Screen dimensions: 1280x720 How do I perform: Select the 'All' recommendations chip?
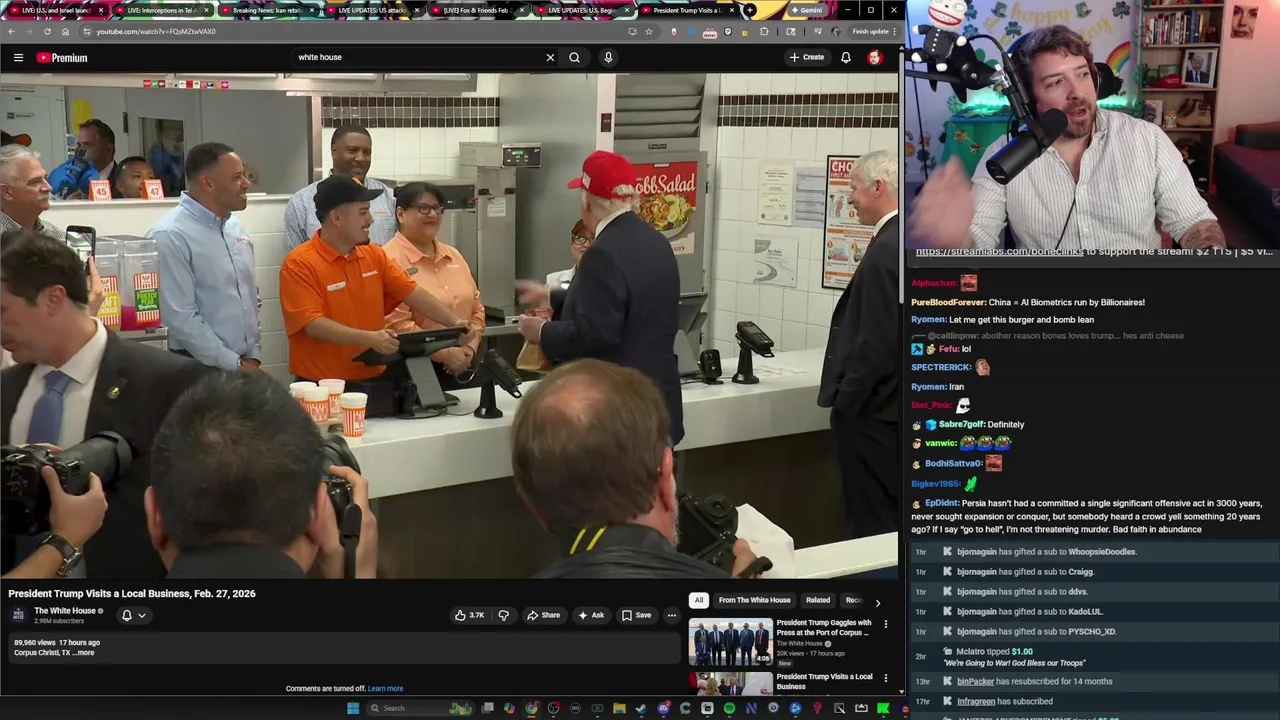(x=699, y=600)
